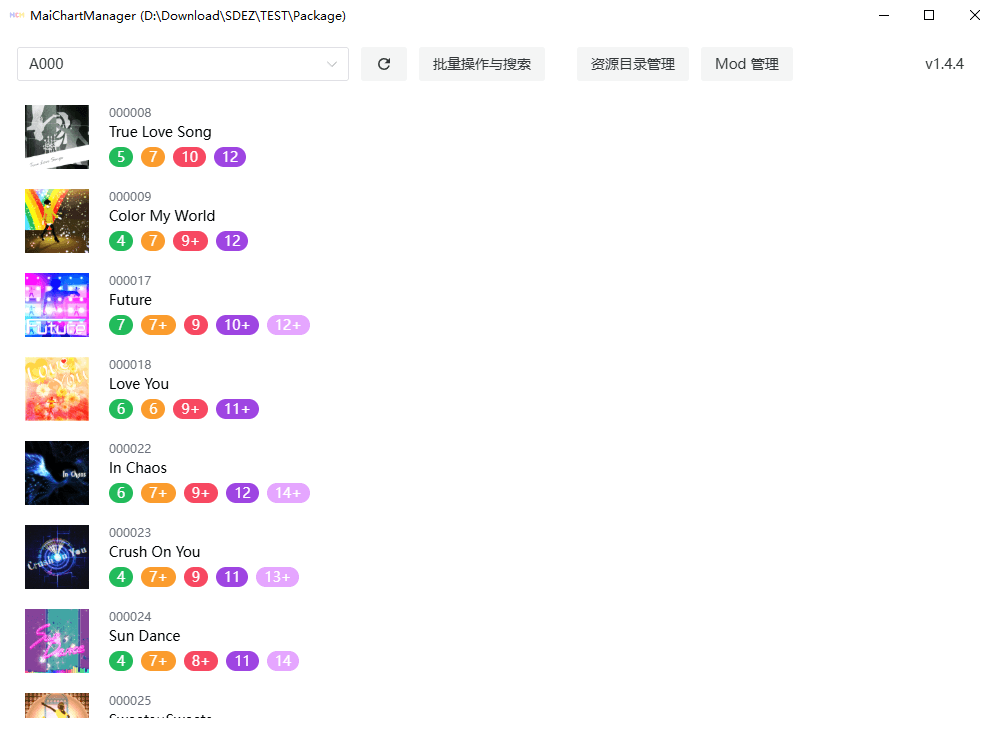This screenshot has height=735, width=999.
Task: Click Sun Dance red 8+ badge
Action: coord(201,661)
